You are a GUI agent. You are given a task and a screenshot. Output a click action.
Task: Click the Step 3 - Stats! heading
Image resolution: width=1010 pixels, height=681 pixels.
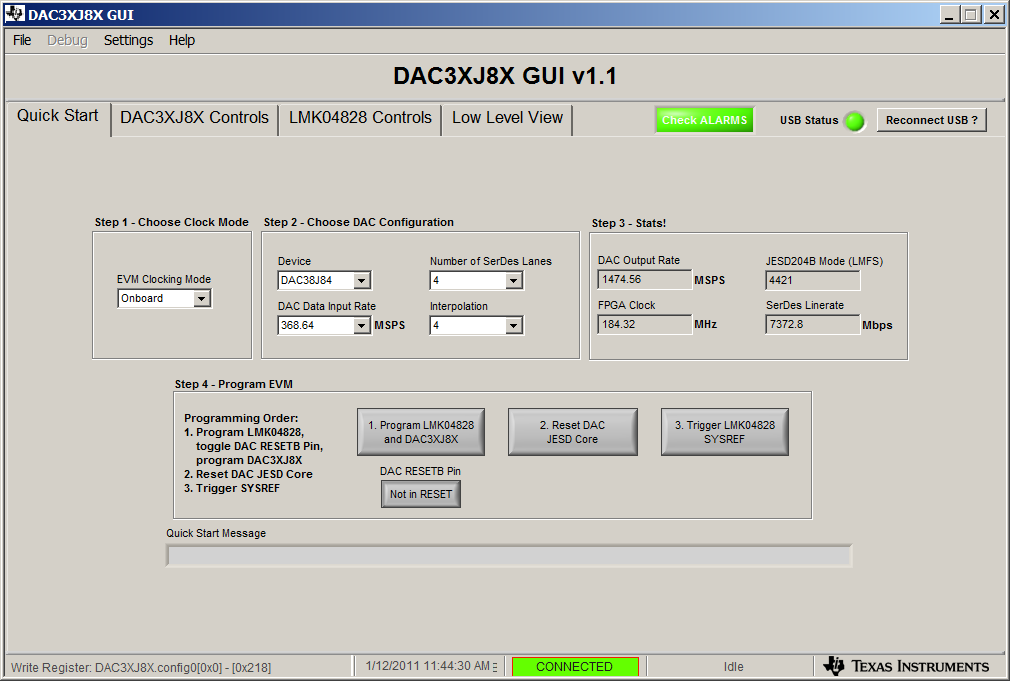[x=629, y=223]
